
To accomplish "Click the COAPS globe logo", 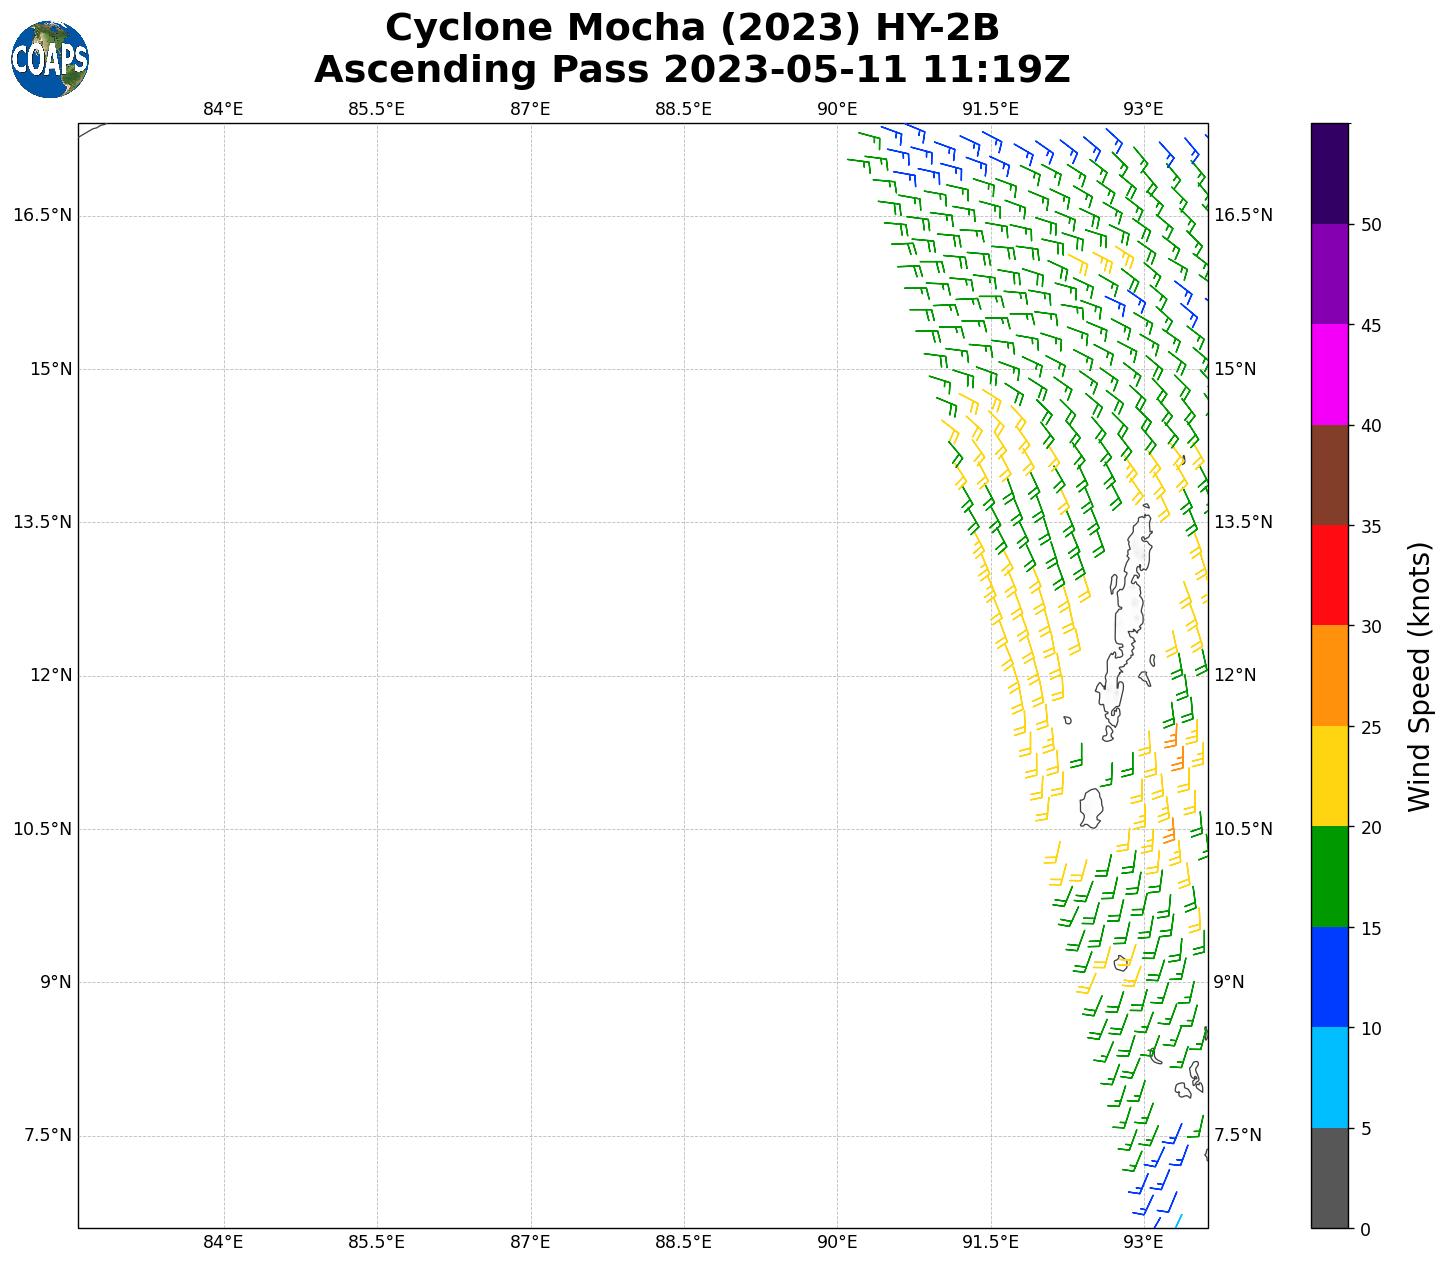I will (50, 59).
